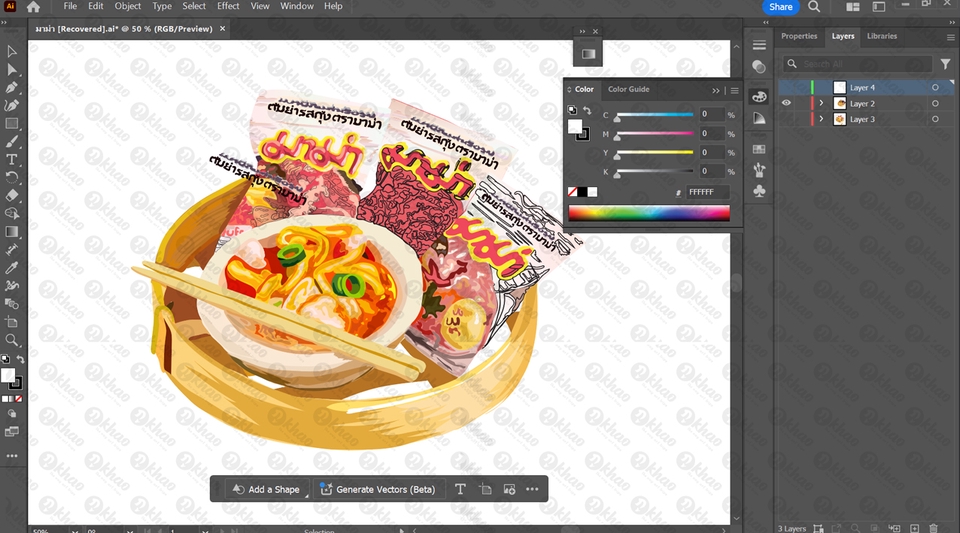Click the color spectrum bar
This screenshot has height=533, width=960.
point(649,213)
